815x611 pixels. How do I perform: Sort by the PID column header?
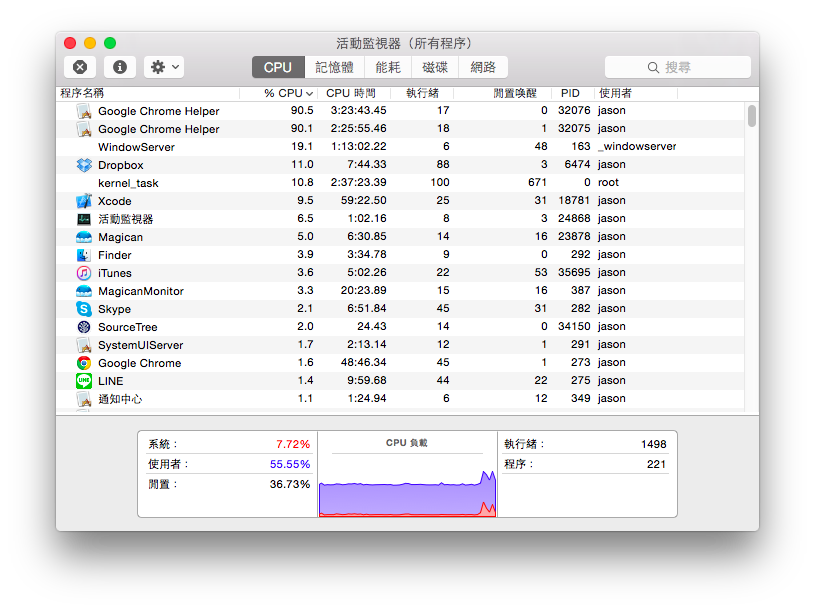coord(570,93)
